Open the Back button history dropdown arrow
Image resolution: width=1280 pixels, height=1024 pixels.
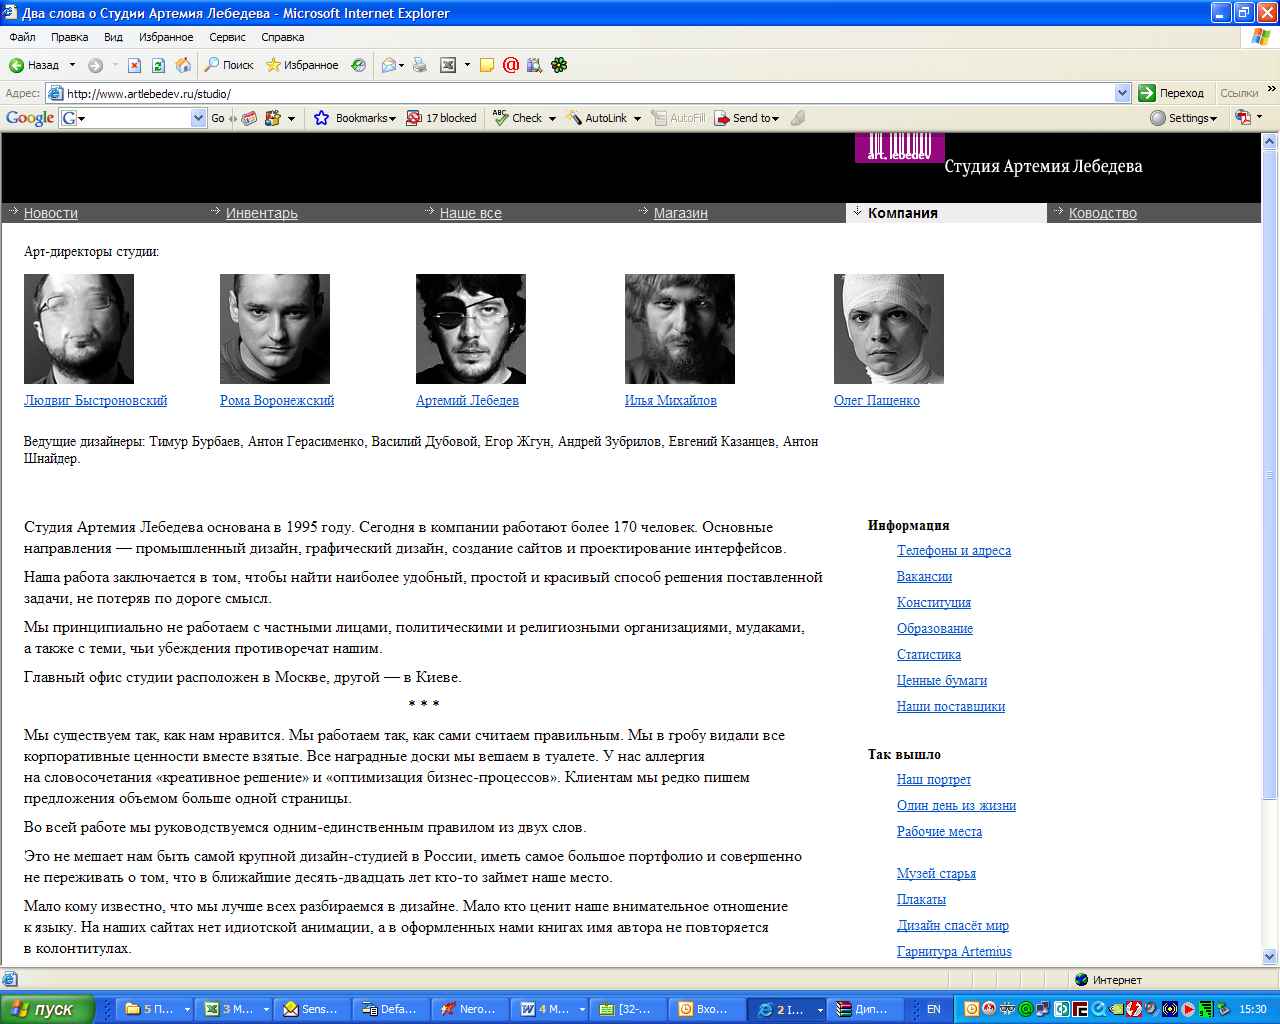(72, 65)
